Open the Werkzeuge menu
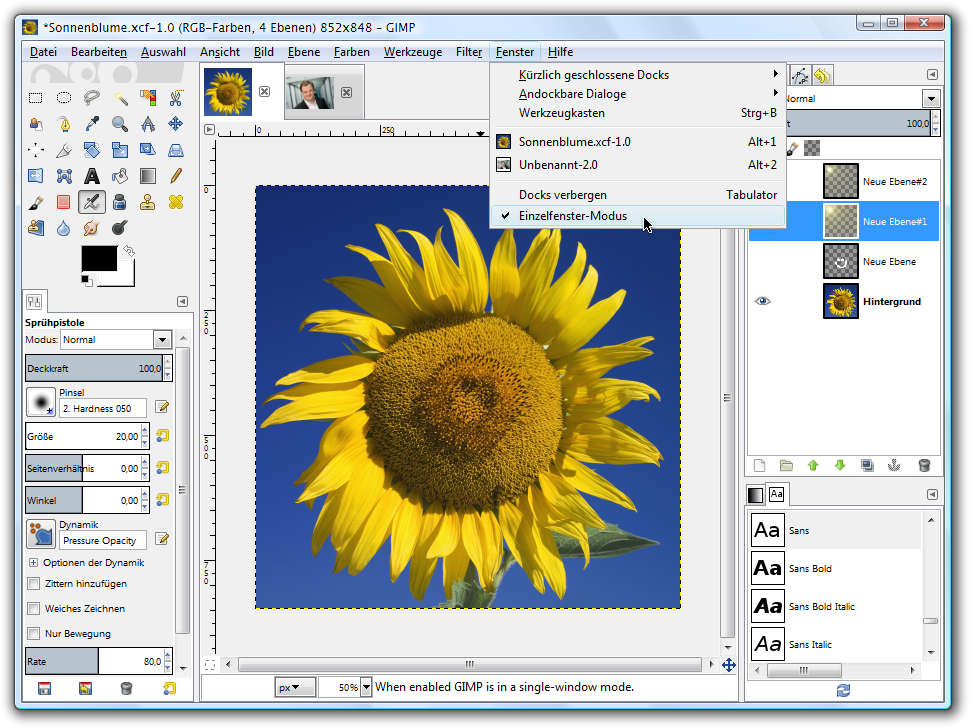This screenshot has width=970, height=728. (413, 52)
